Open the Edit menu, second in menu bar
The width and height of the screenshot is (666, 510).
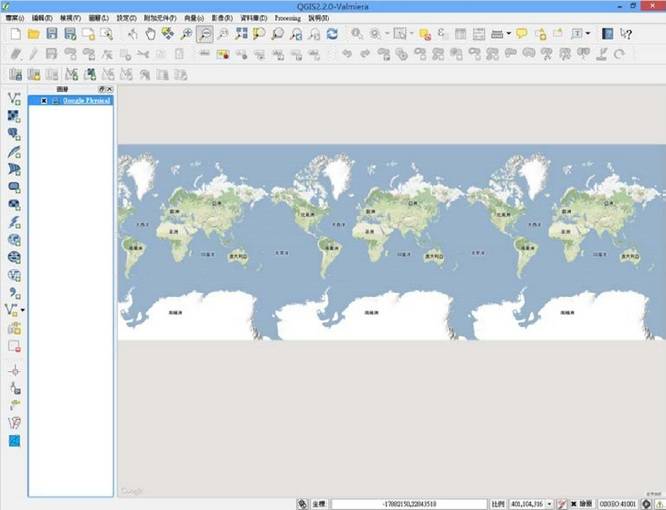click(42, 18)
